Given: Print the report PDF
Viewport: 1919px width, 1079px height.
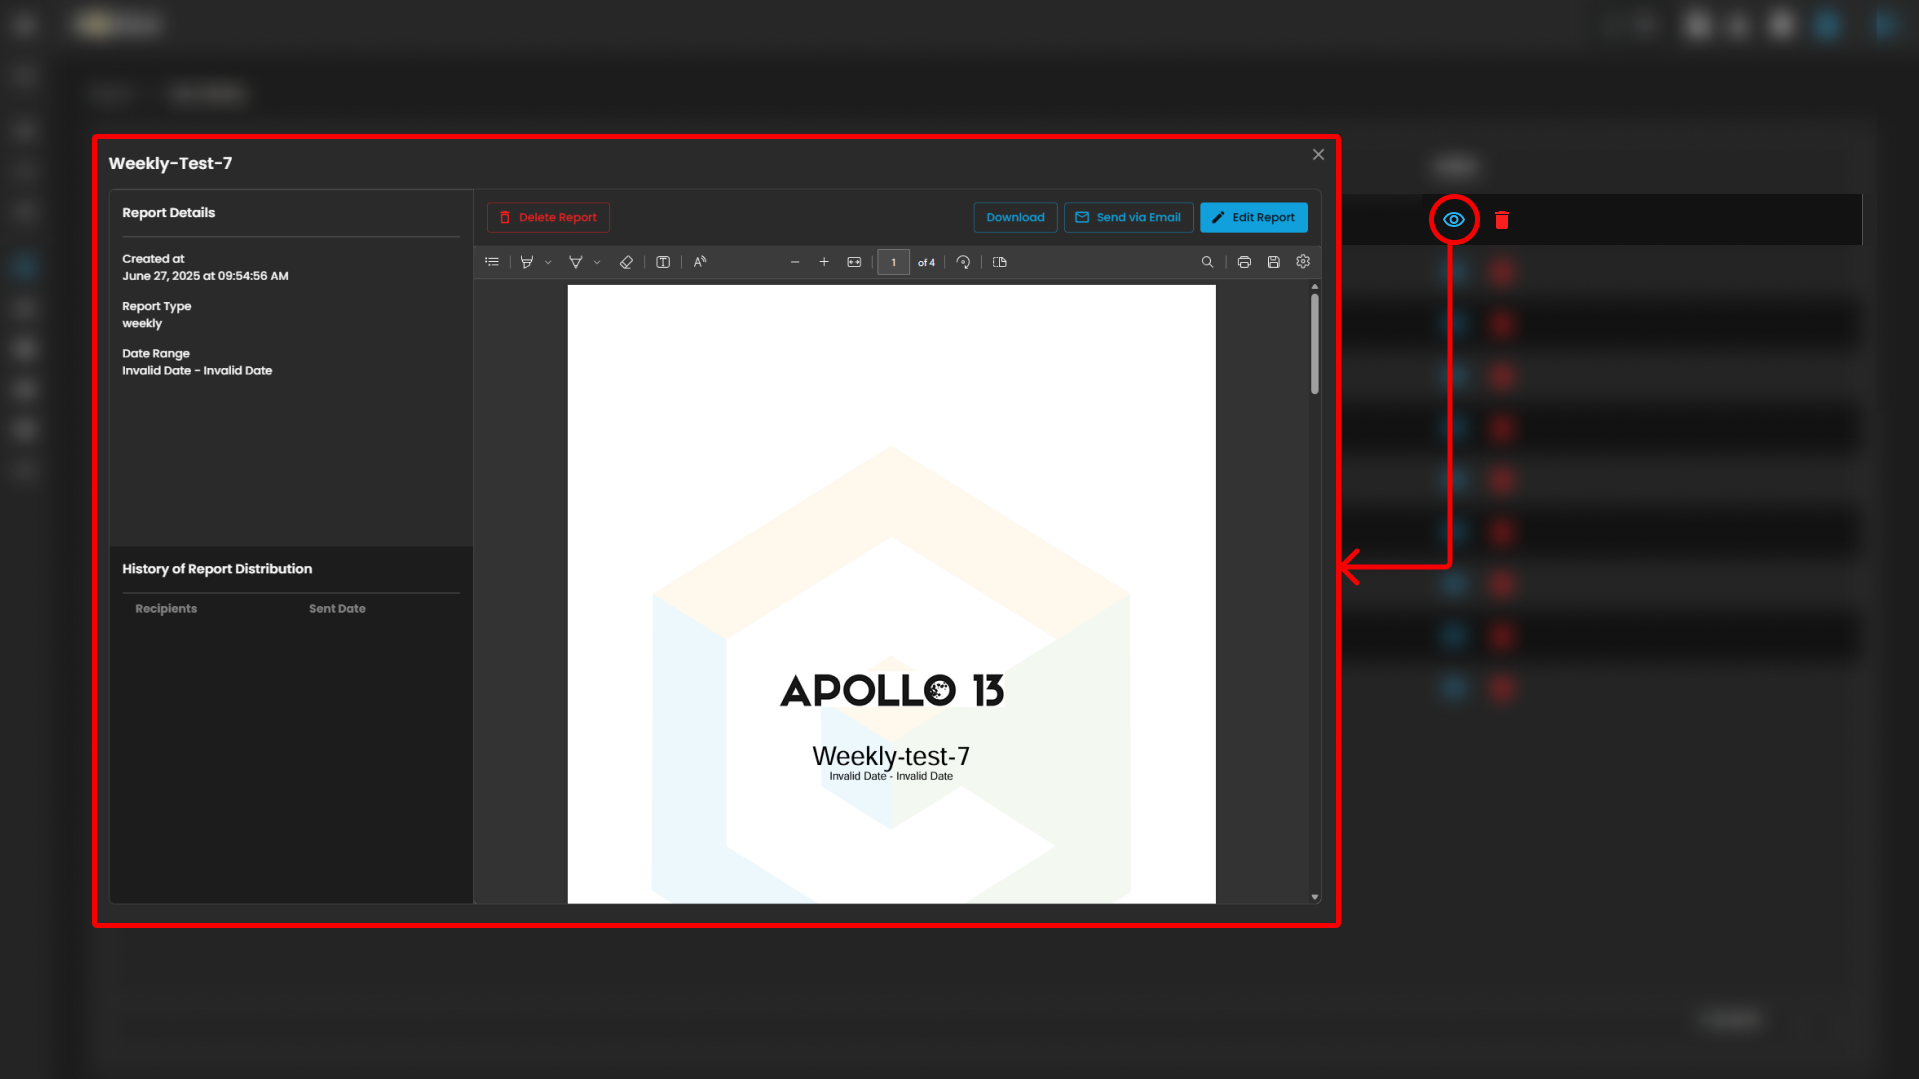Looking at the screenshot, I should click(x=1244, y=262).
